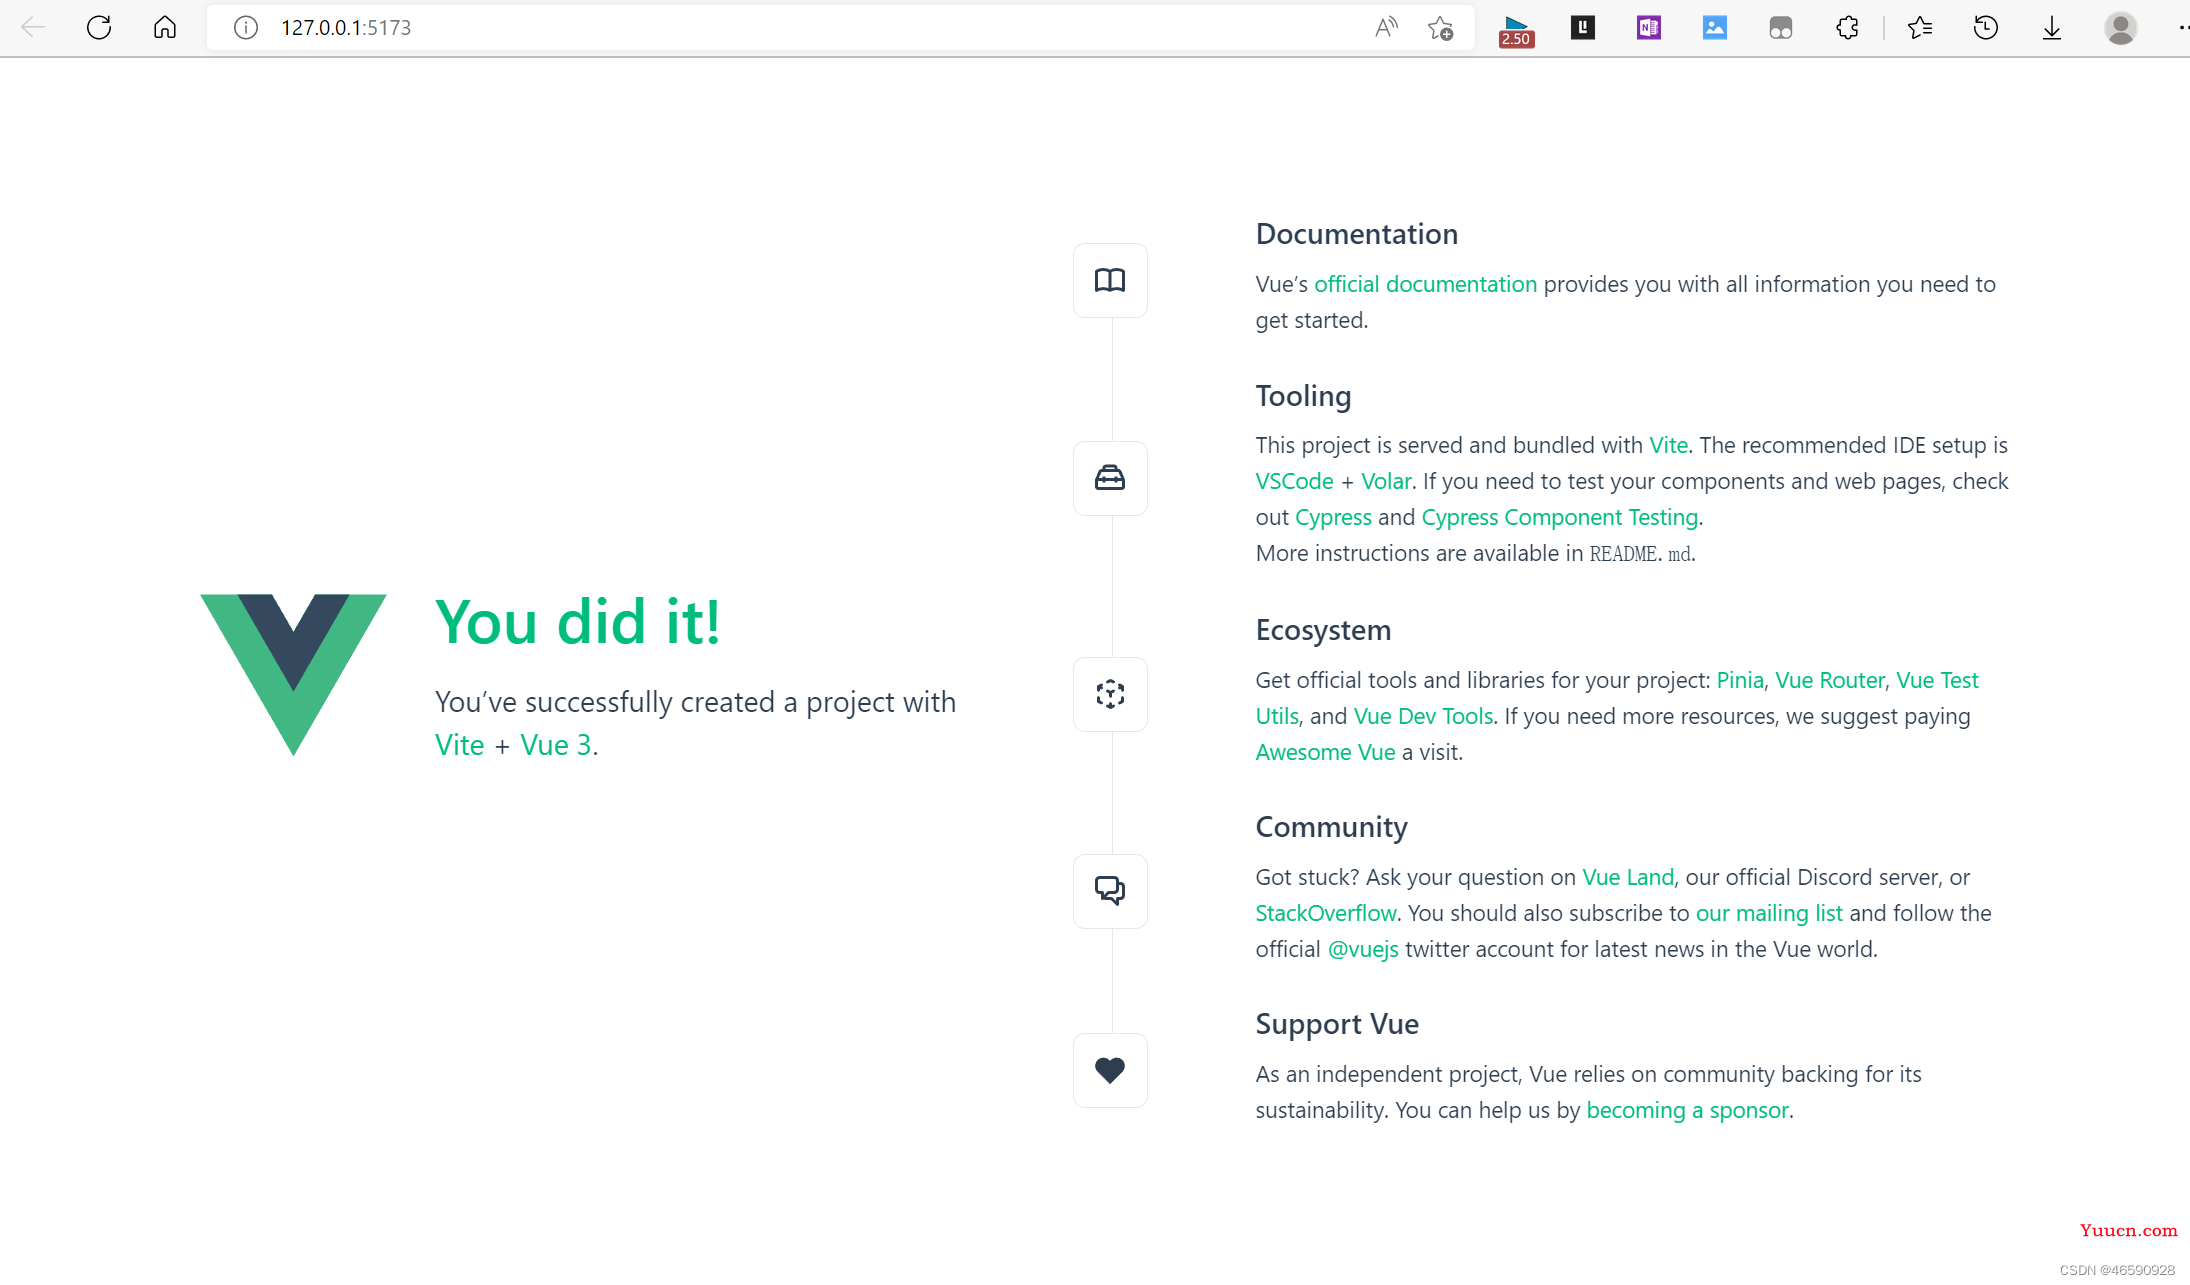2190x1285 pixels.
Task: Open the Extensions puzzle piece menu
Action: click(1847, 27)
